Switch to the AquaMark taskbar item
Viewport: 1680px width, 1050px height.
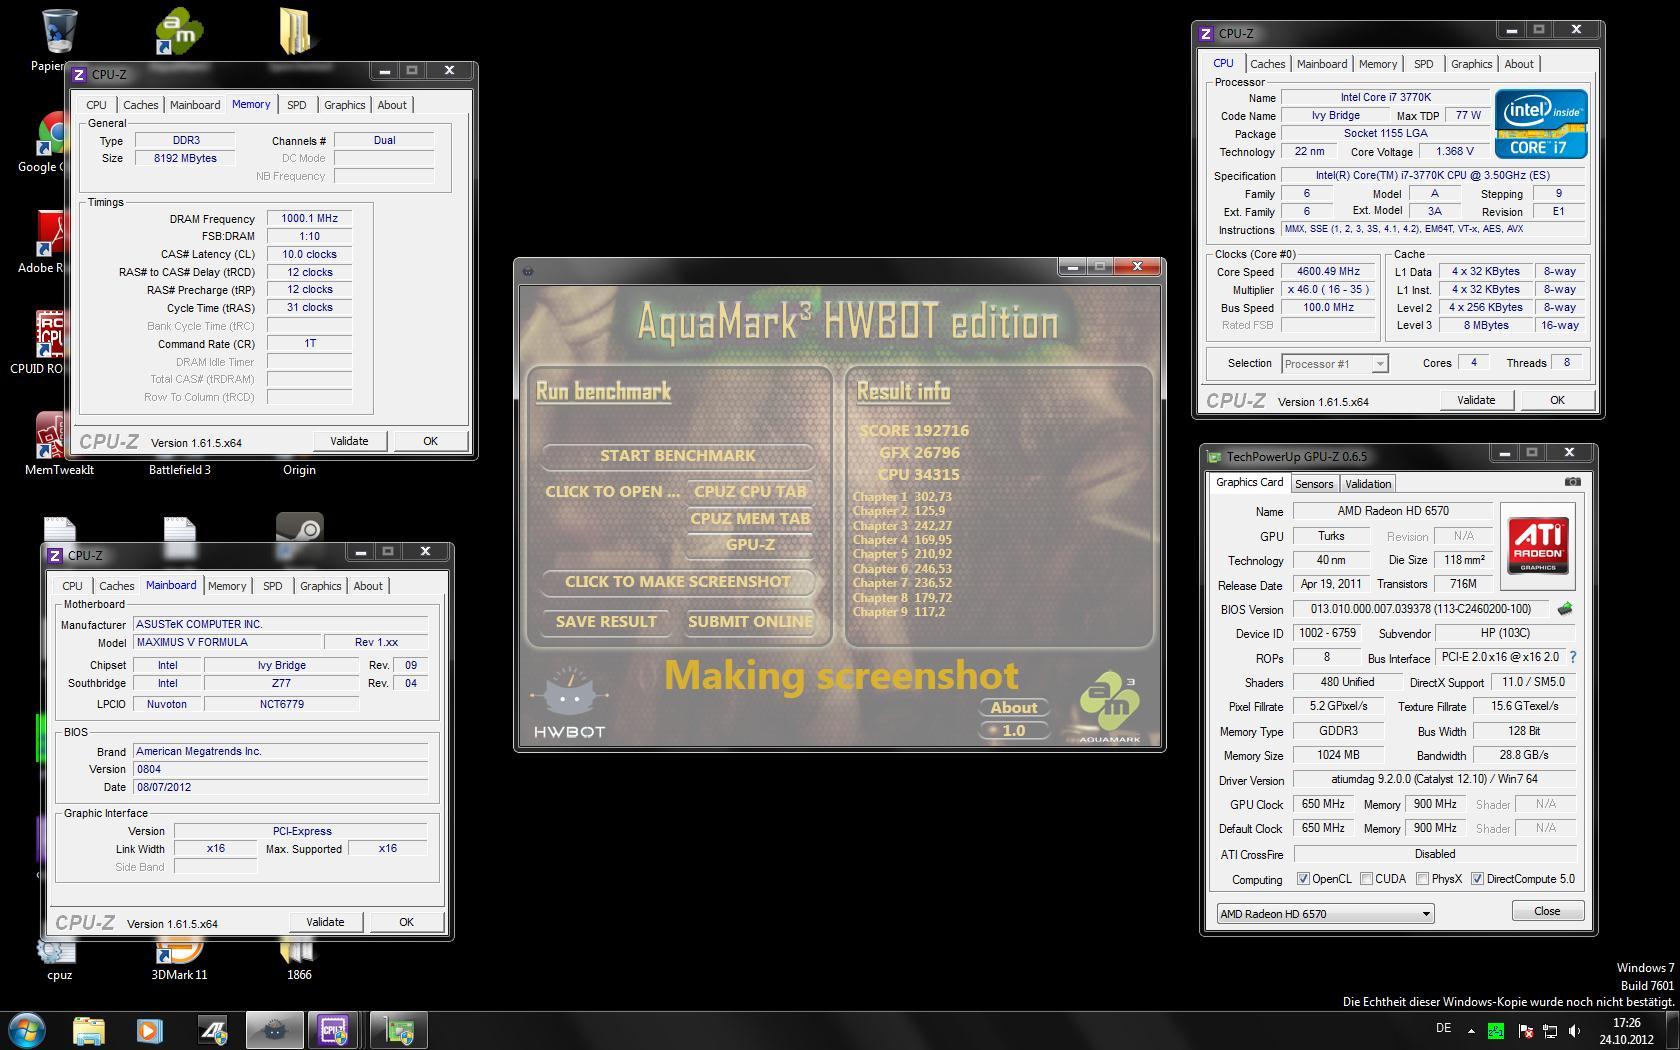(x=274, y=1030)
